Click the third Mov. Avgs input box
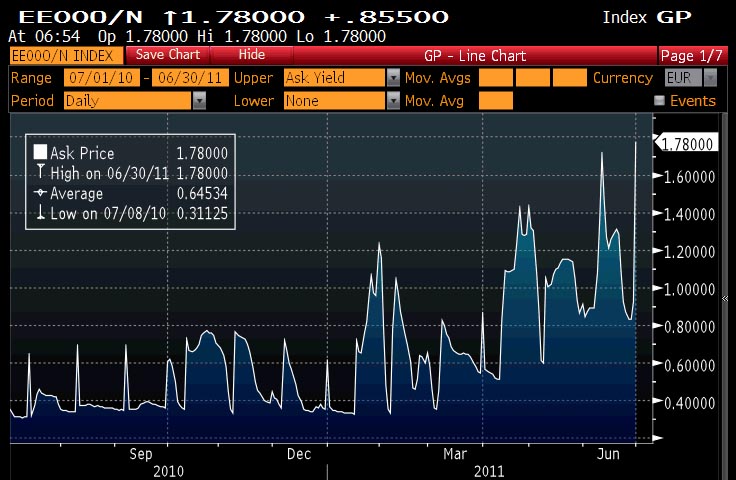Image resolution: width=736 pixels, height=480 pixels. pos(570,78)
